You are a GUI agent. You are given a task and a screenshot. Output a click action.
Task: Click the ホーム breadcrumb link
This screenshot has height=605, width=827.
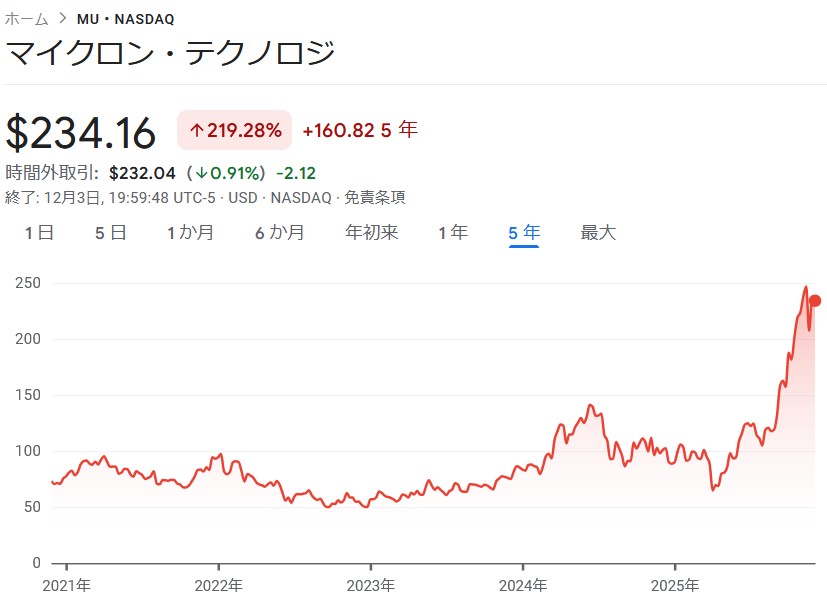27,18
